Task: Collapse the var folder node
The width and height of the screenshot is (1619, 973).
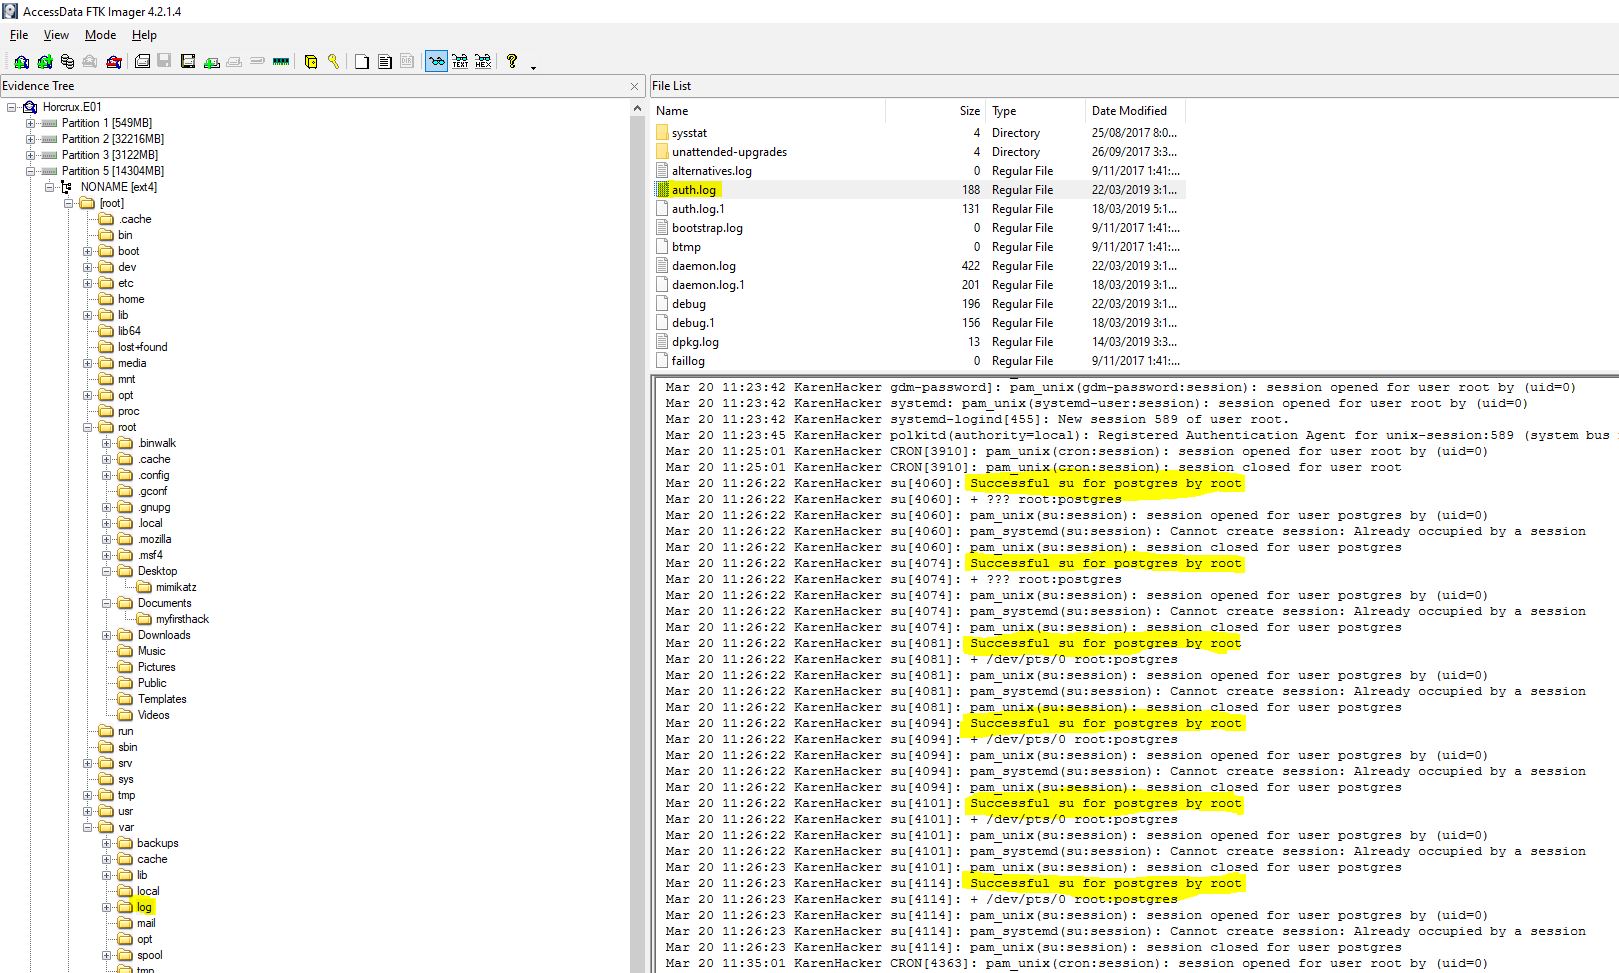Action: [88, 827]
